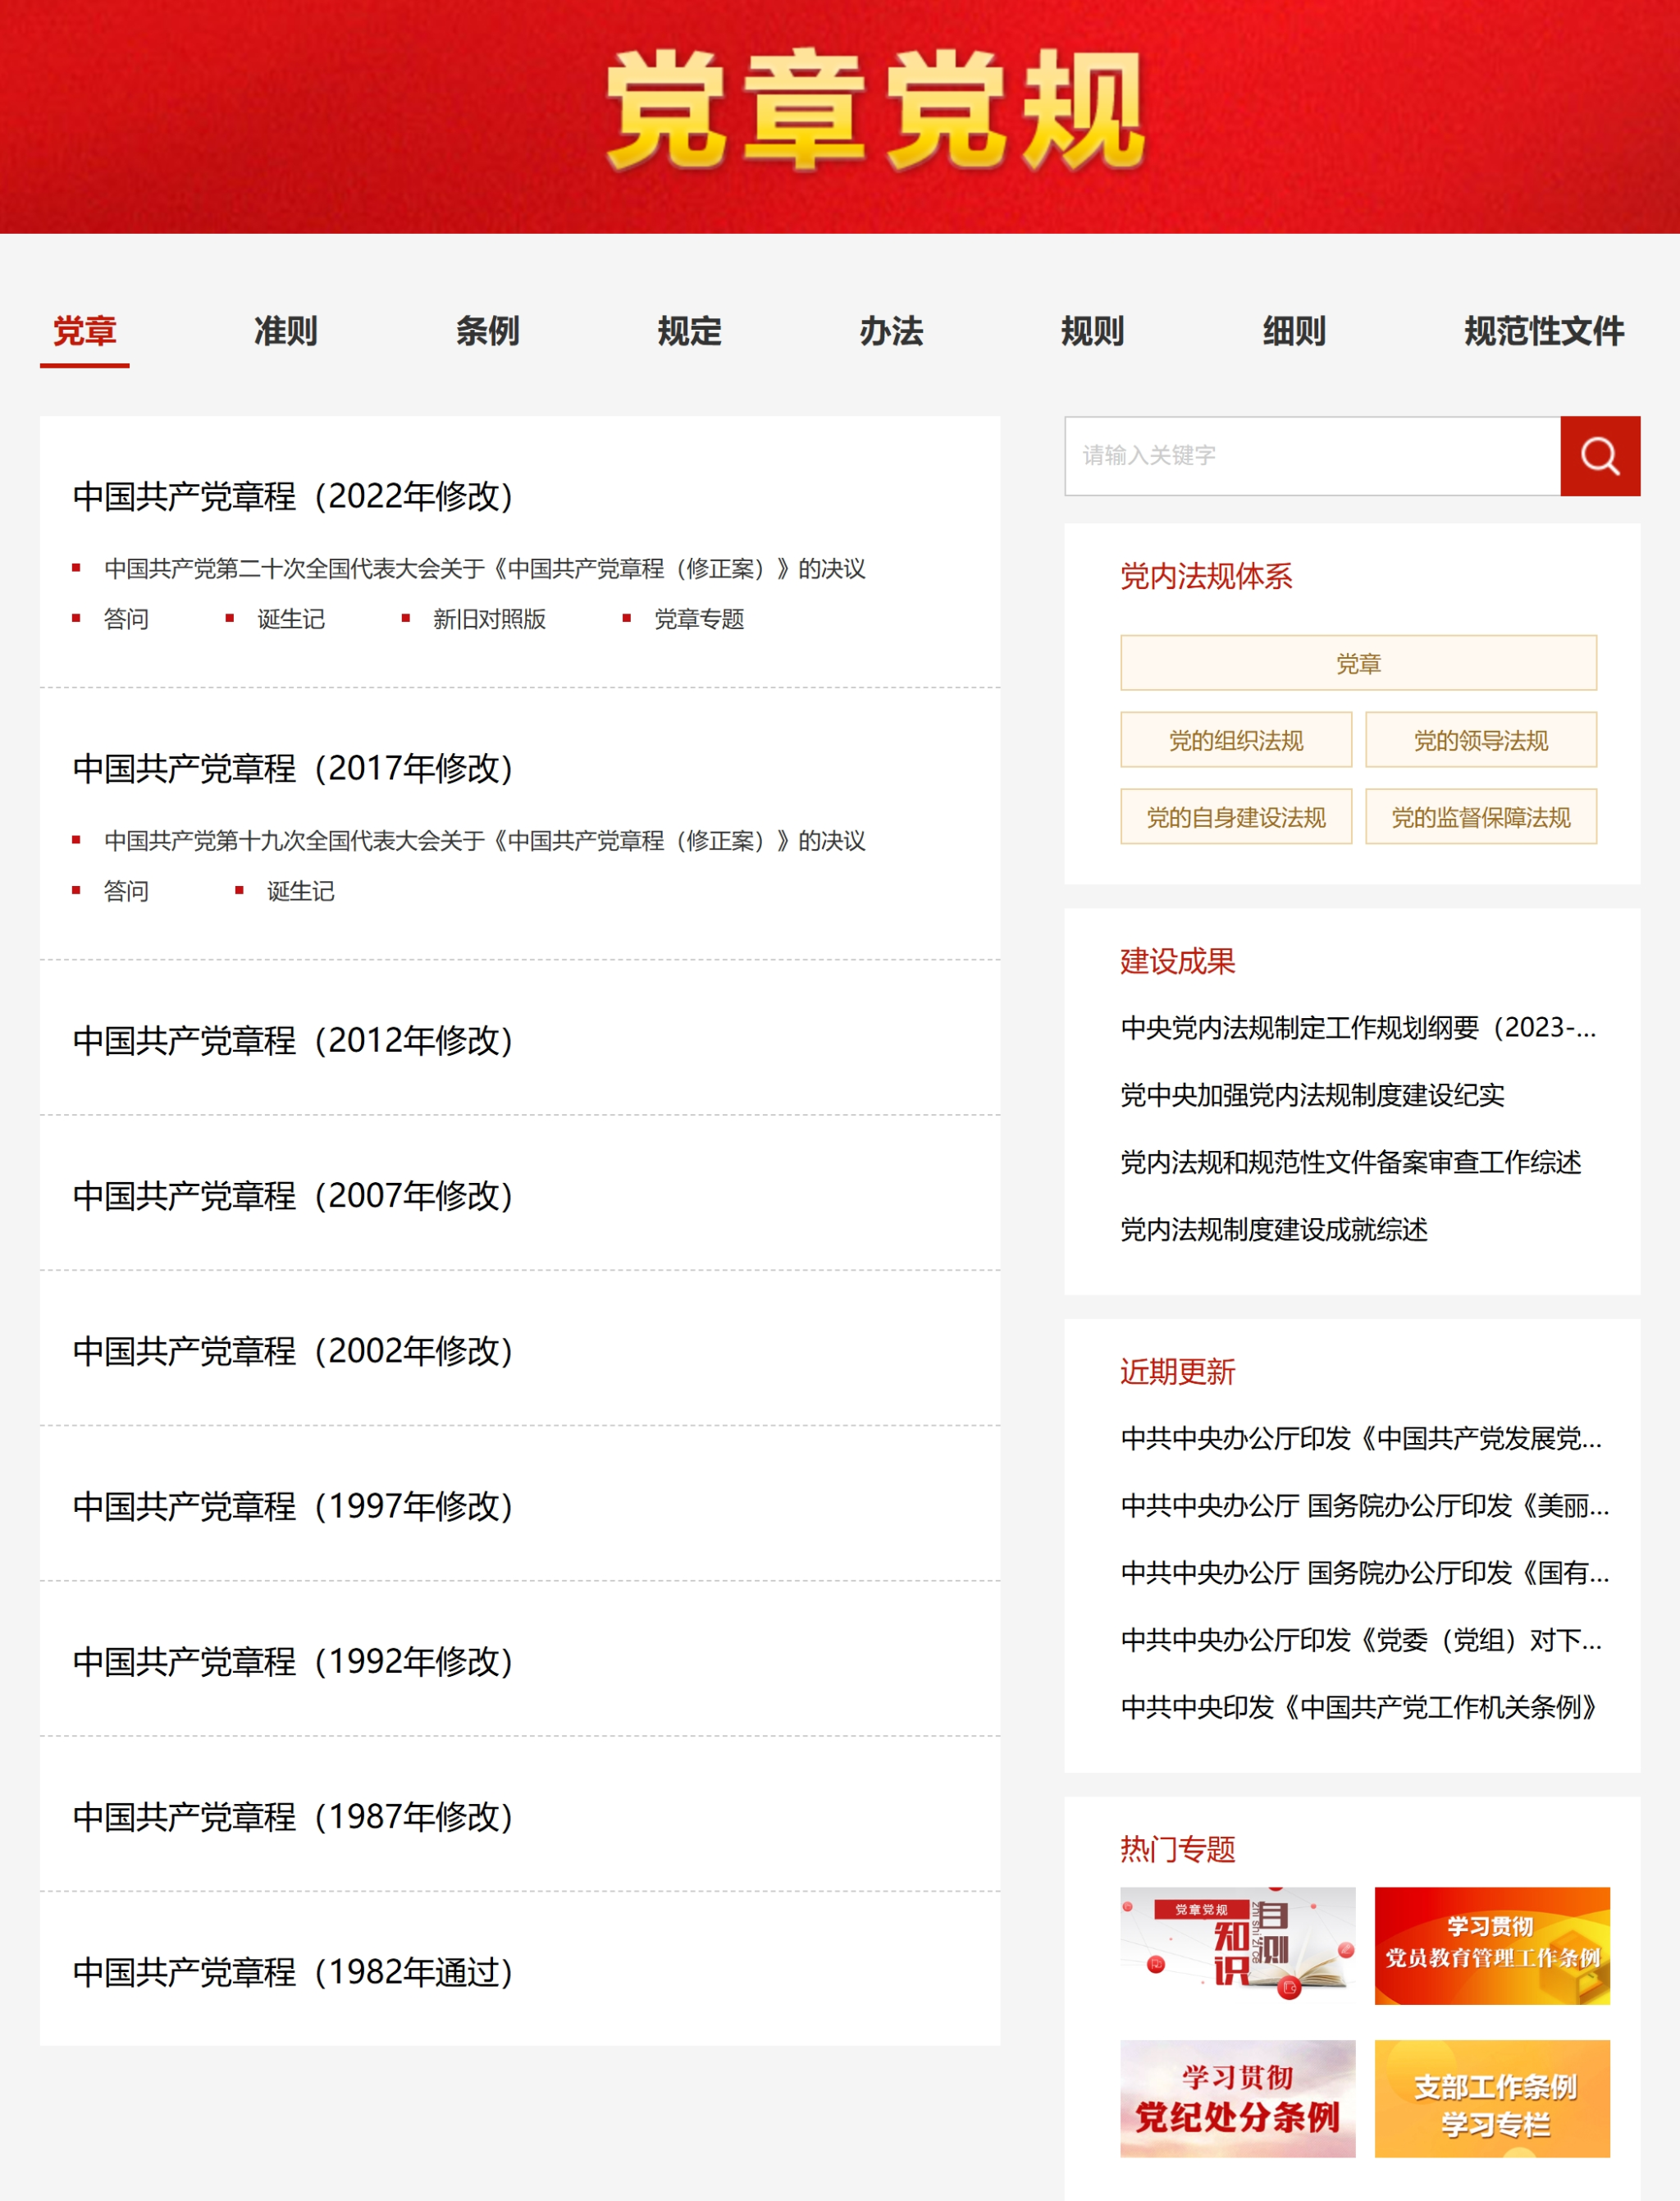Open the 党章专题 link
Image resolution: width=1680 pixels, height=2201 pixels.
click(699, 619)
